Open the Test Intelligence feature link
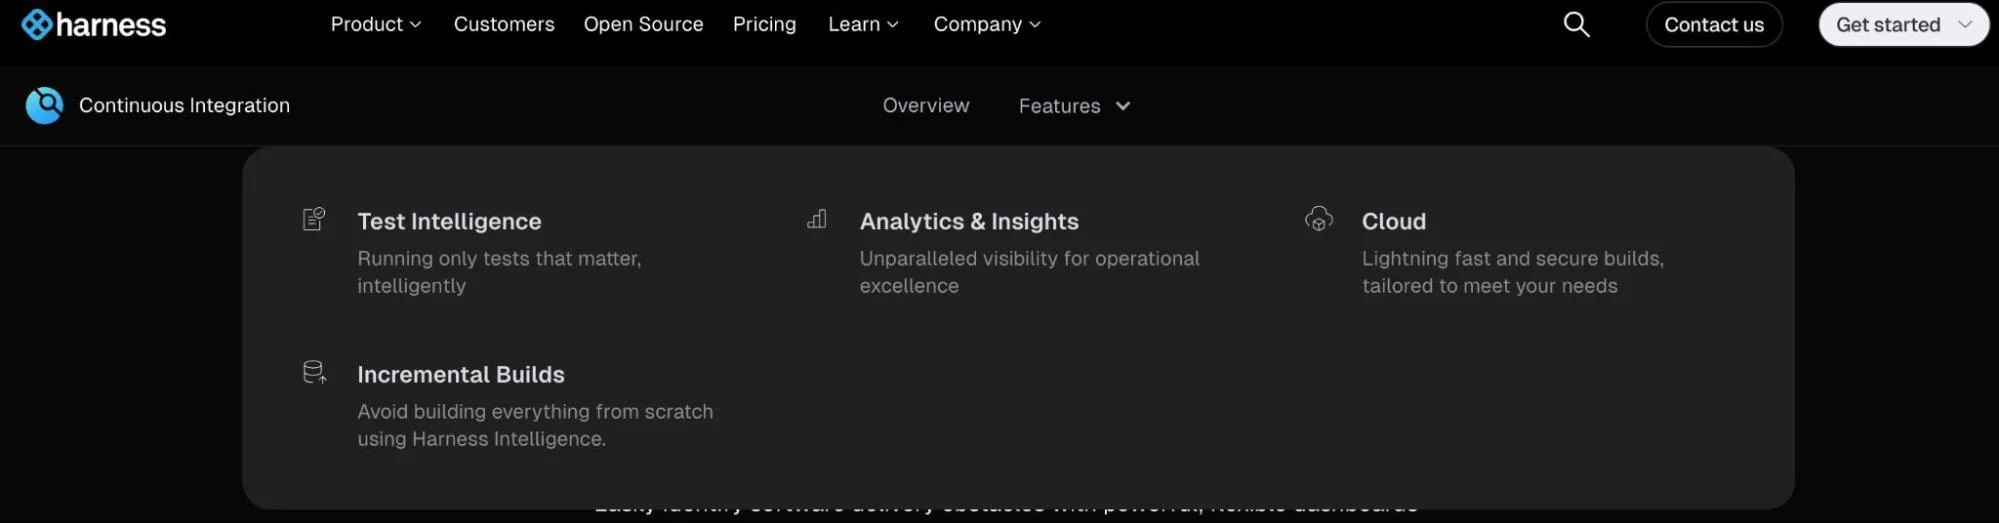Viewport: 1999px width, 523px height. [x=449, y=221]
